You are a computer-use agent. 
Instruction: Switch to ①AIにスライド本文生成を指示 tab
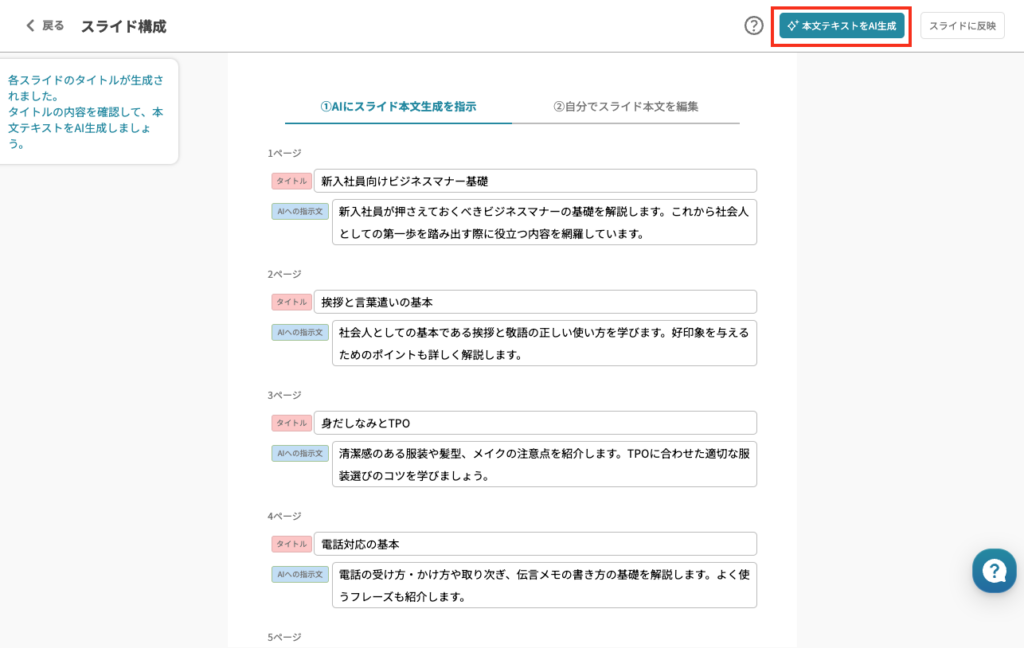point(398,106)
